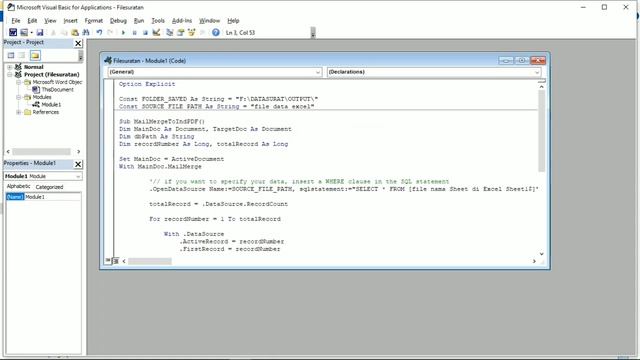Open the Insert menu
Viewport: 640px width, 360px height.
pos(70,20)
